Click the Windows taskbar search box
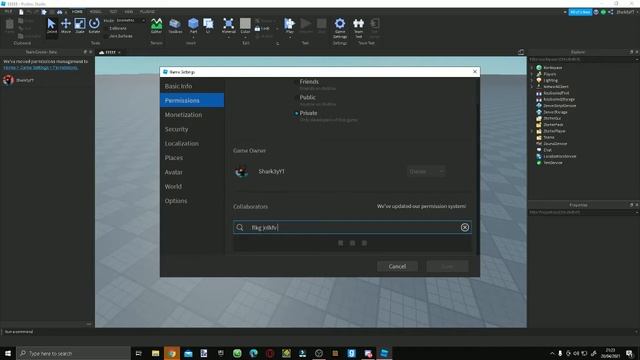640x360 pixels. point(74,353)
